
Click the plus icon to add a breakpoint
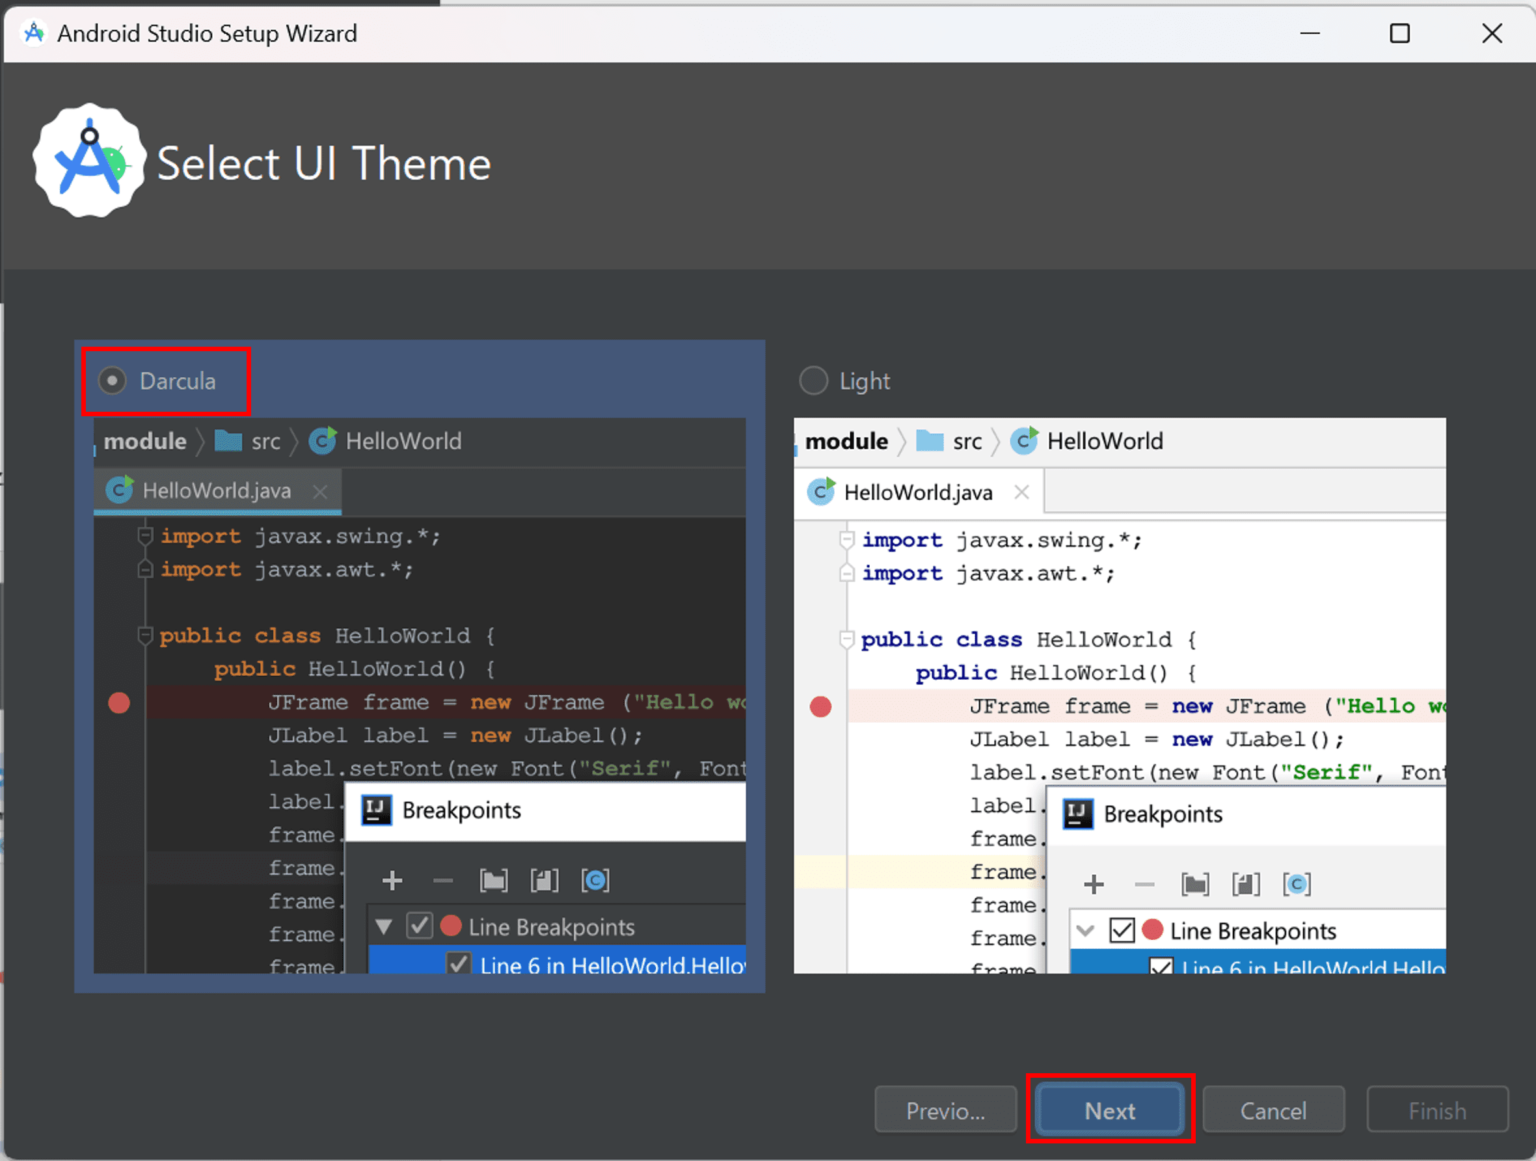click(x=392, y=880)
